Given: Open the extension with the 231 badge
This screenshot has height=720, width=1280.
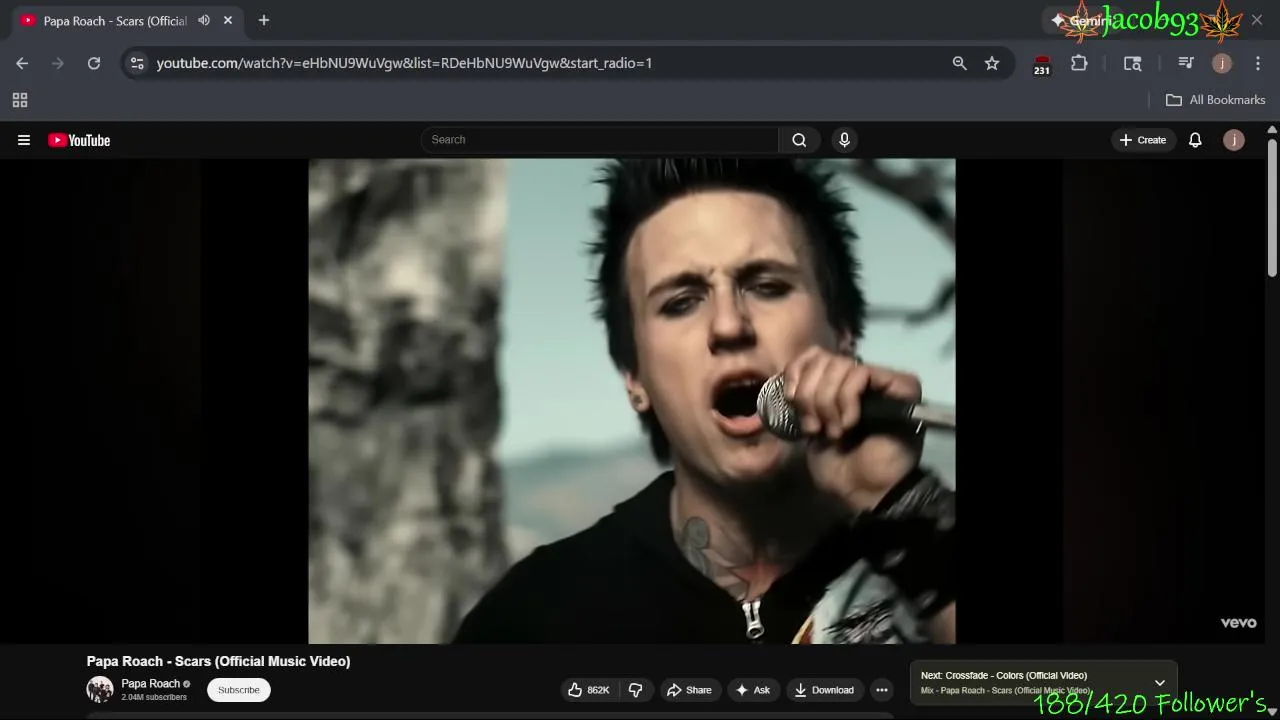Looking at the screenshot, I should pos(1042,65).
